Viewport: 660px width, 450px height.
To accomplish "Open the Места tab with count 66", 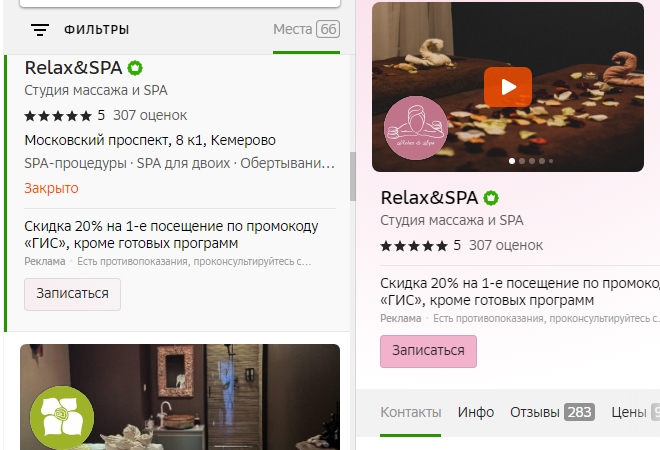I will click(306, 29).
